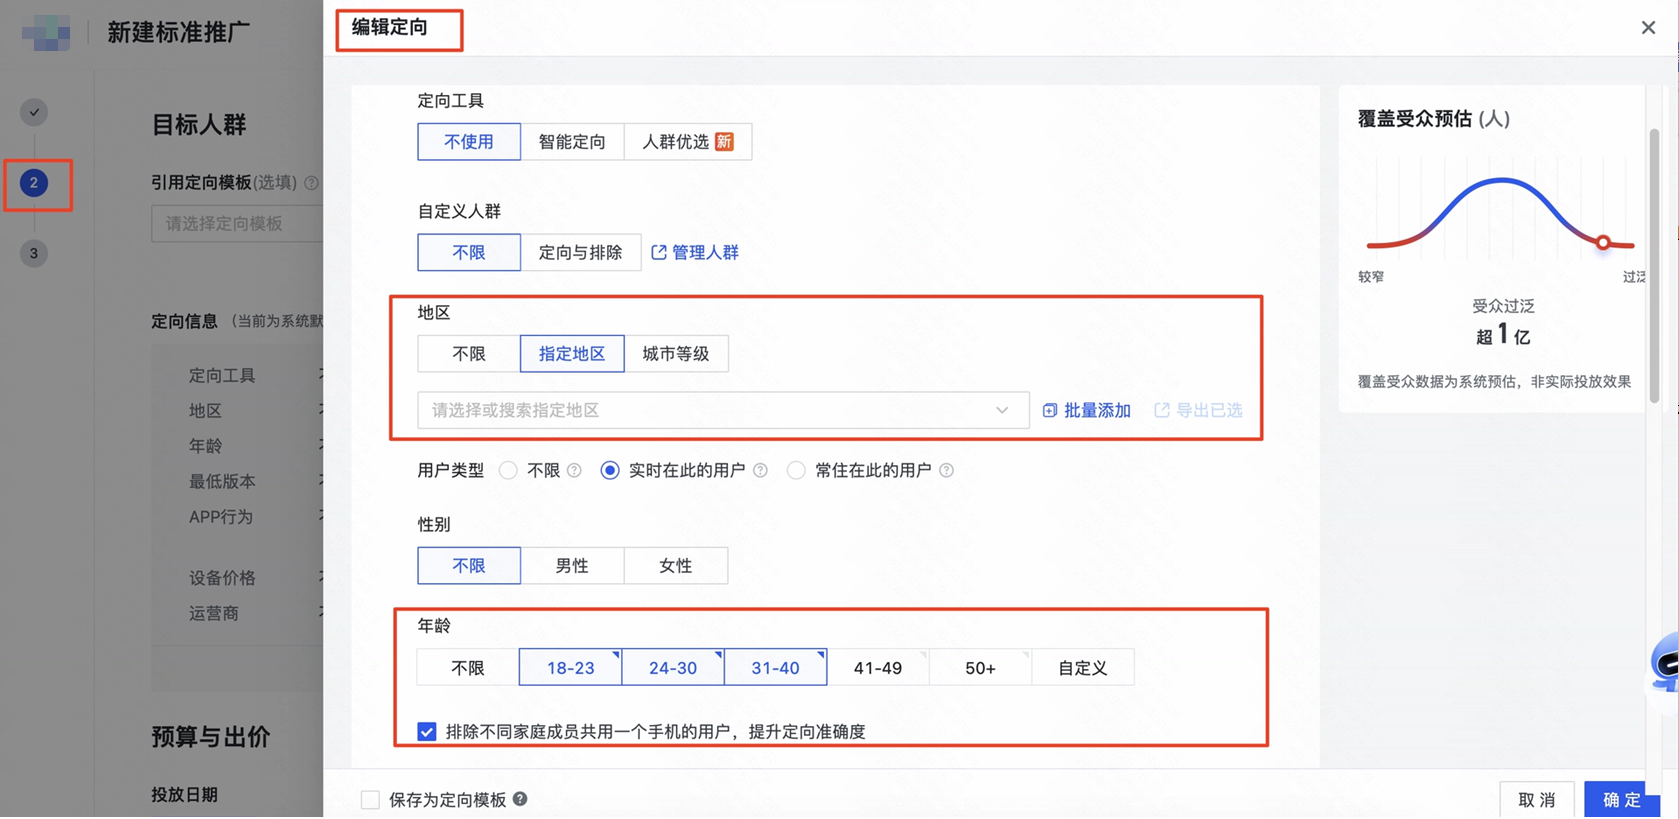The image size is (1679, 819).
Task: Click the completed step one checkmark
Action: (34, 112)
